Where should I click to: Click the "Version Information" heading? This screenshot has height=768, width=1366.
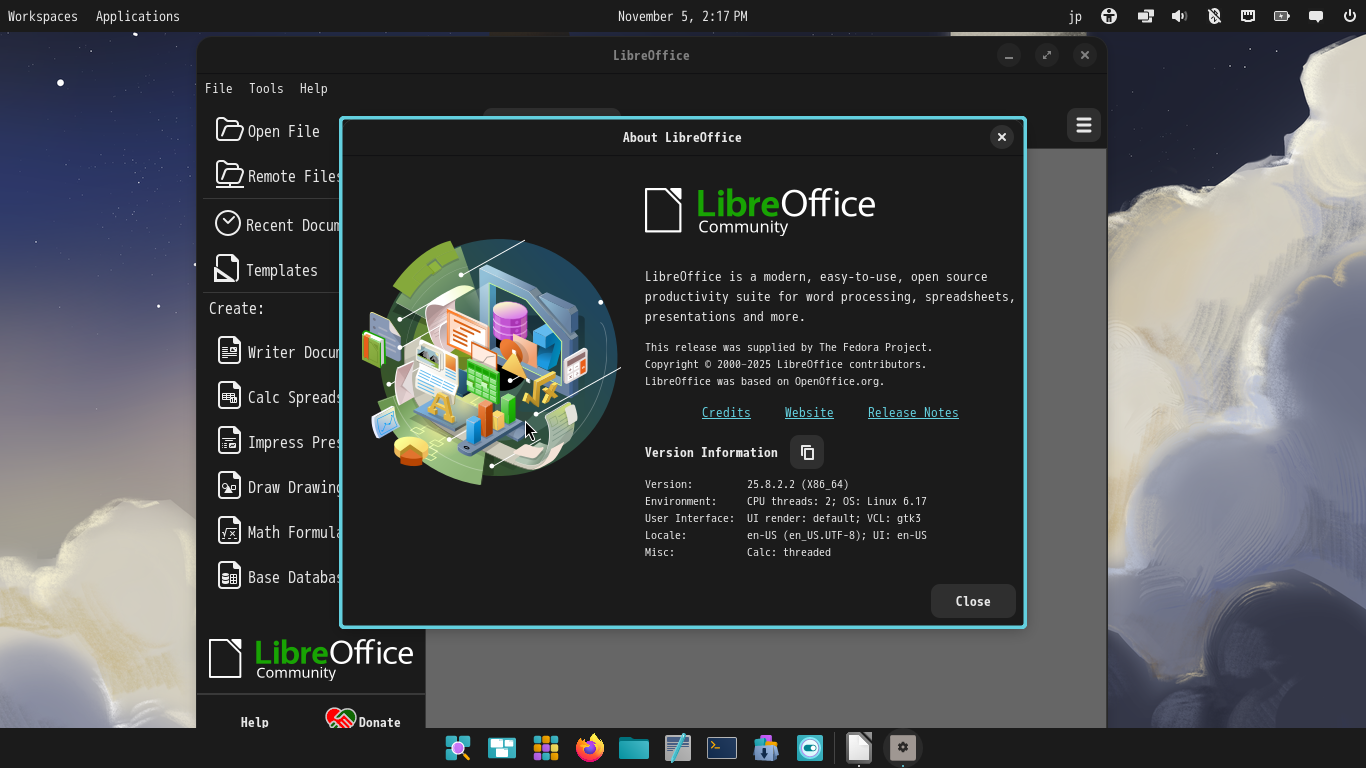pos(711,453)
